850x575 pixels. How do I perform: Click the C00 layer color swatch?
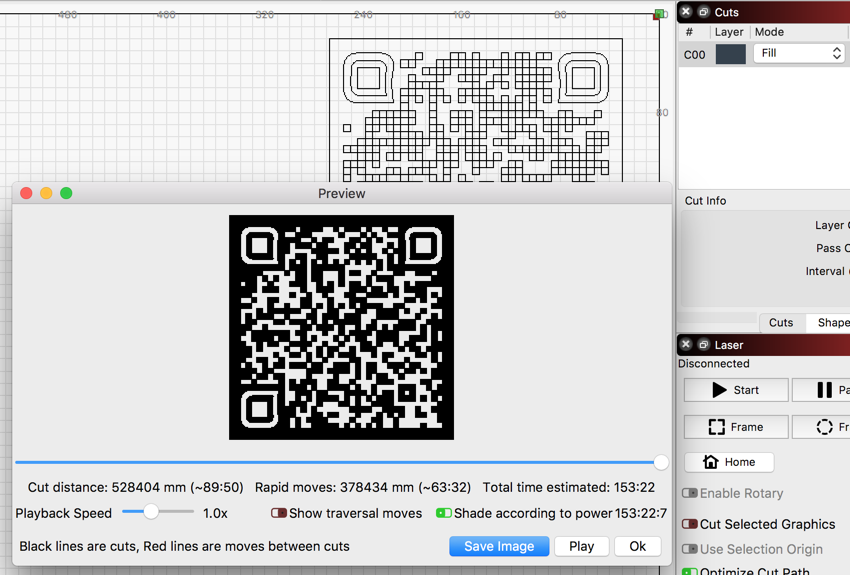pos(731,54)
